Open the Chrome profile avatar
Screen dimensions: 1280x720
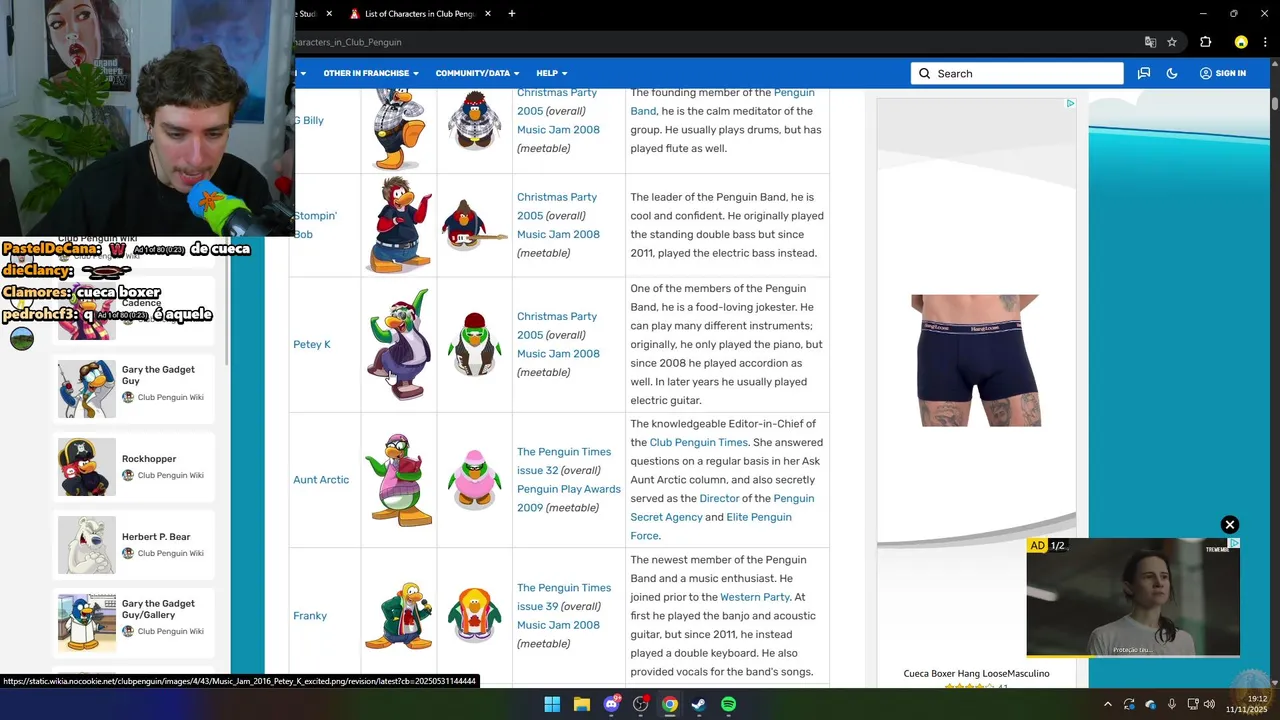point(1241,42)
